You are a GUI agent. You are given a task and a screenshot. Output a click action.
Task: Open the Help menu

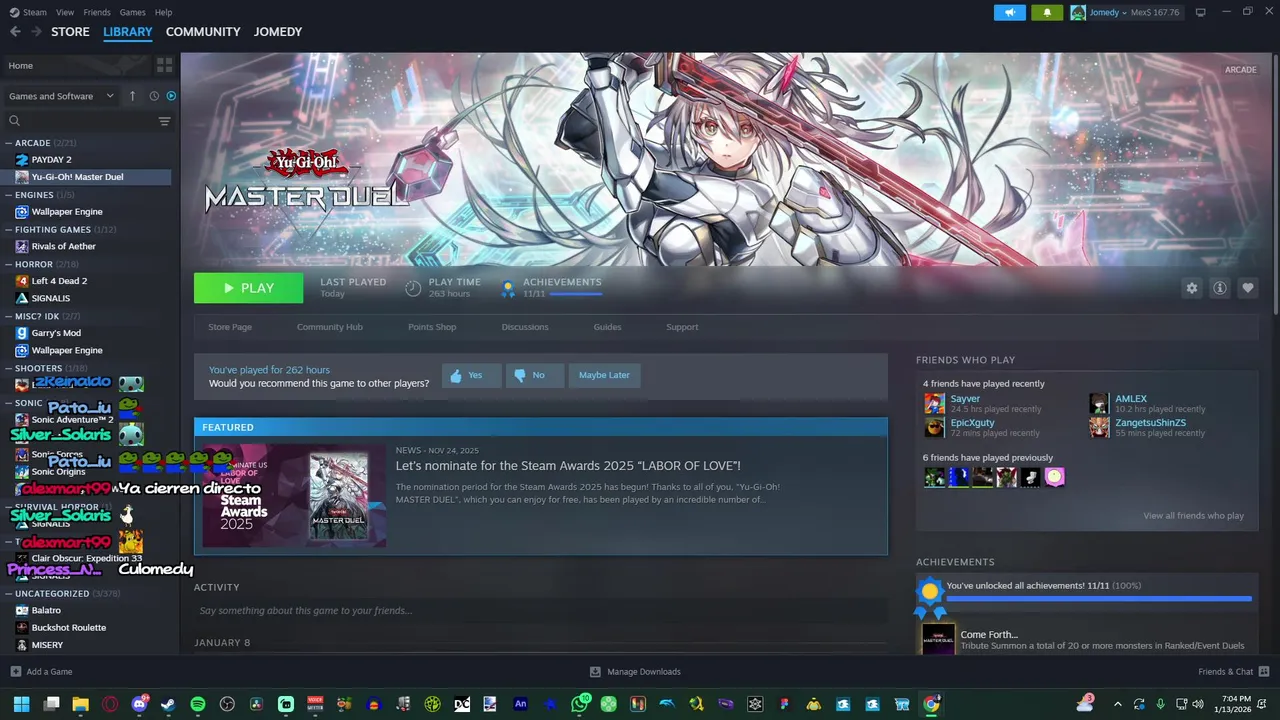coord(163,12)
